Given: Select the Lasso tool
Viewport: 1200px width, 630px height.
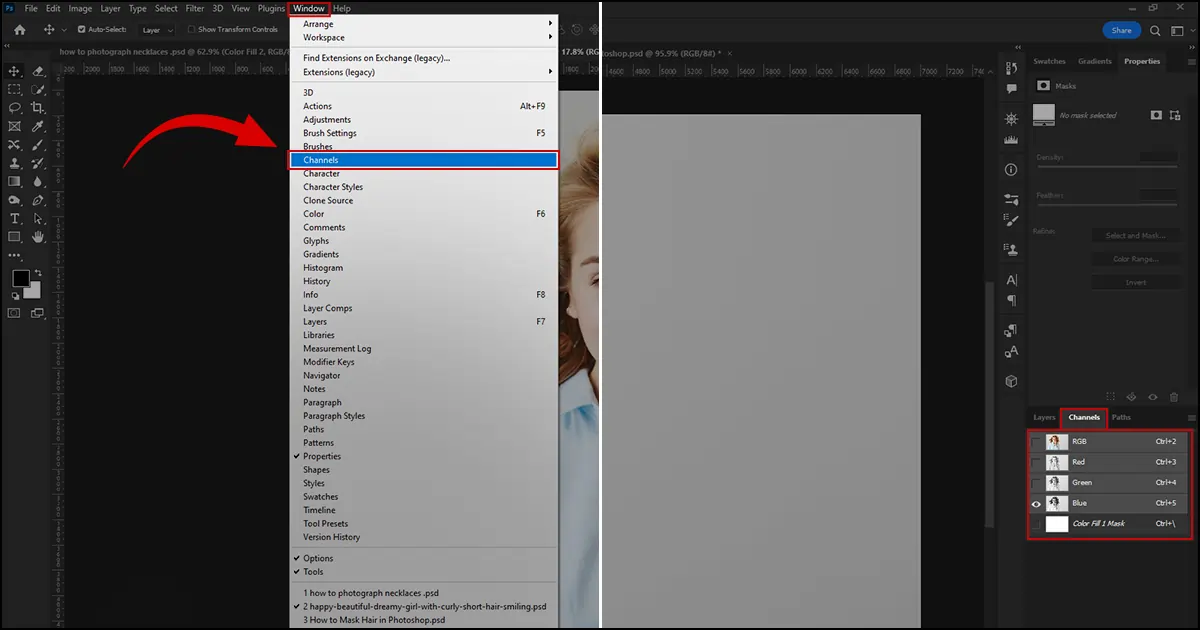Looking at the screenshot, I should coord(14,109).
